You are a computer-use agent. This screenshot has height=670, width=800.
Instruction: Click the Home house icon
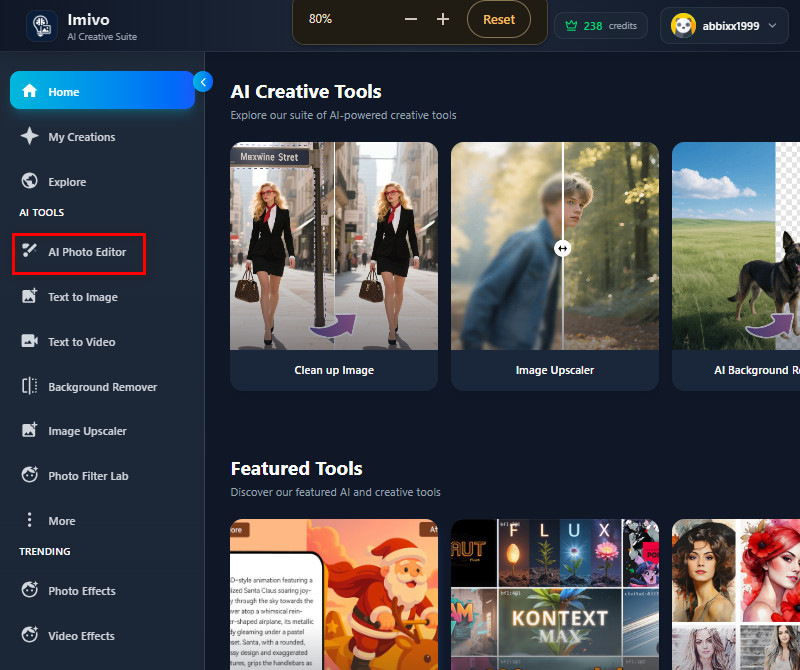point(30,91)
